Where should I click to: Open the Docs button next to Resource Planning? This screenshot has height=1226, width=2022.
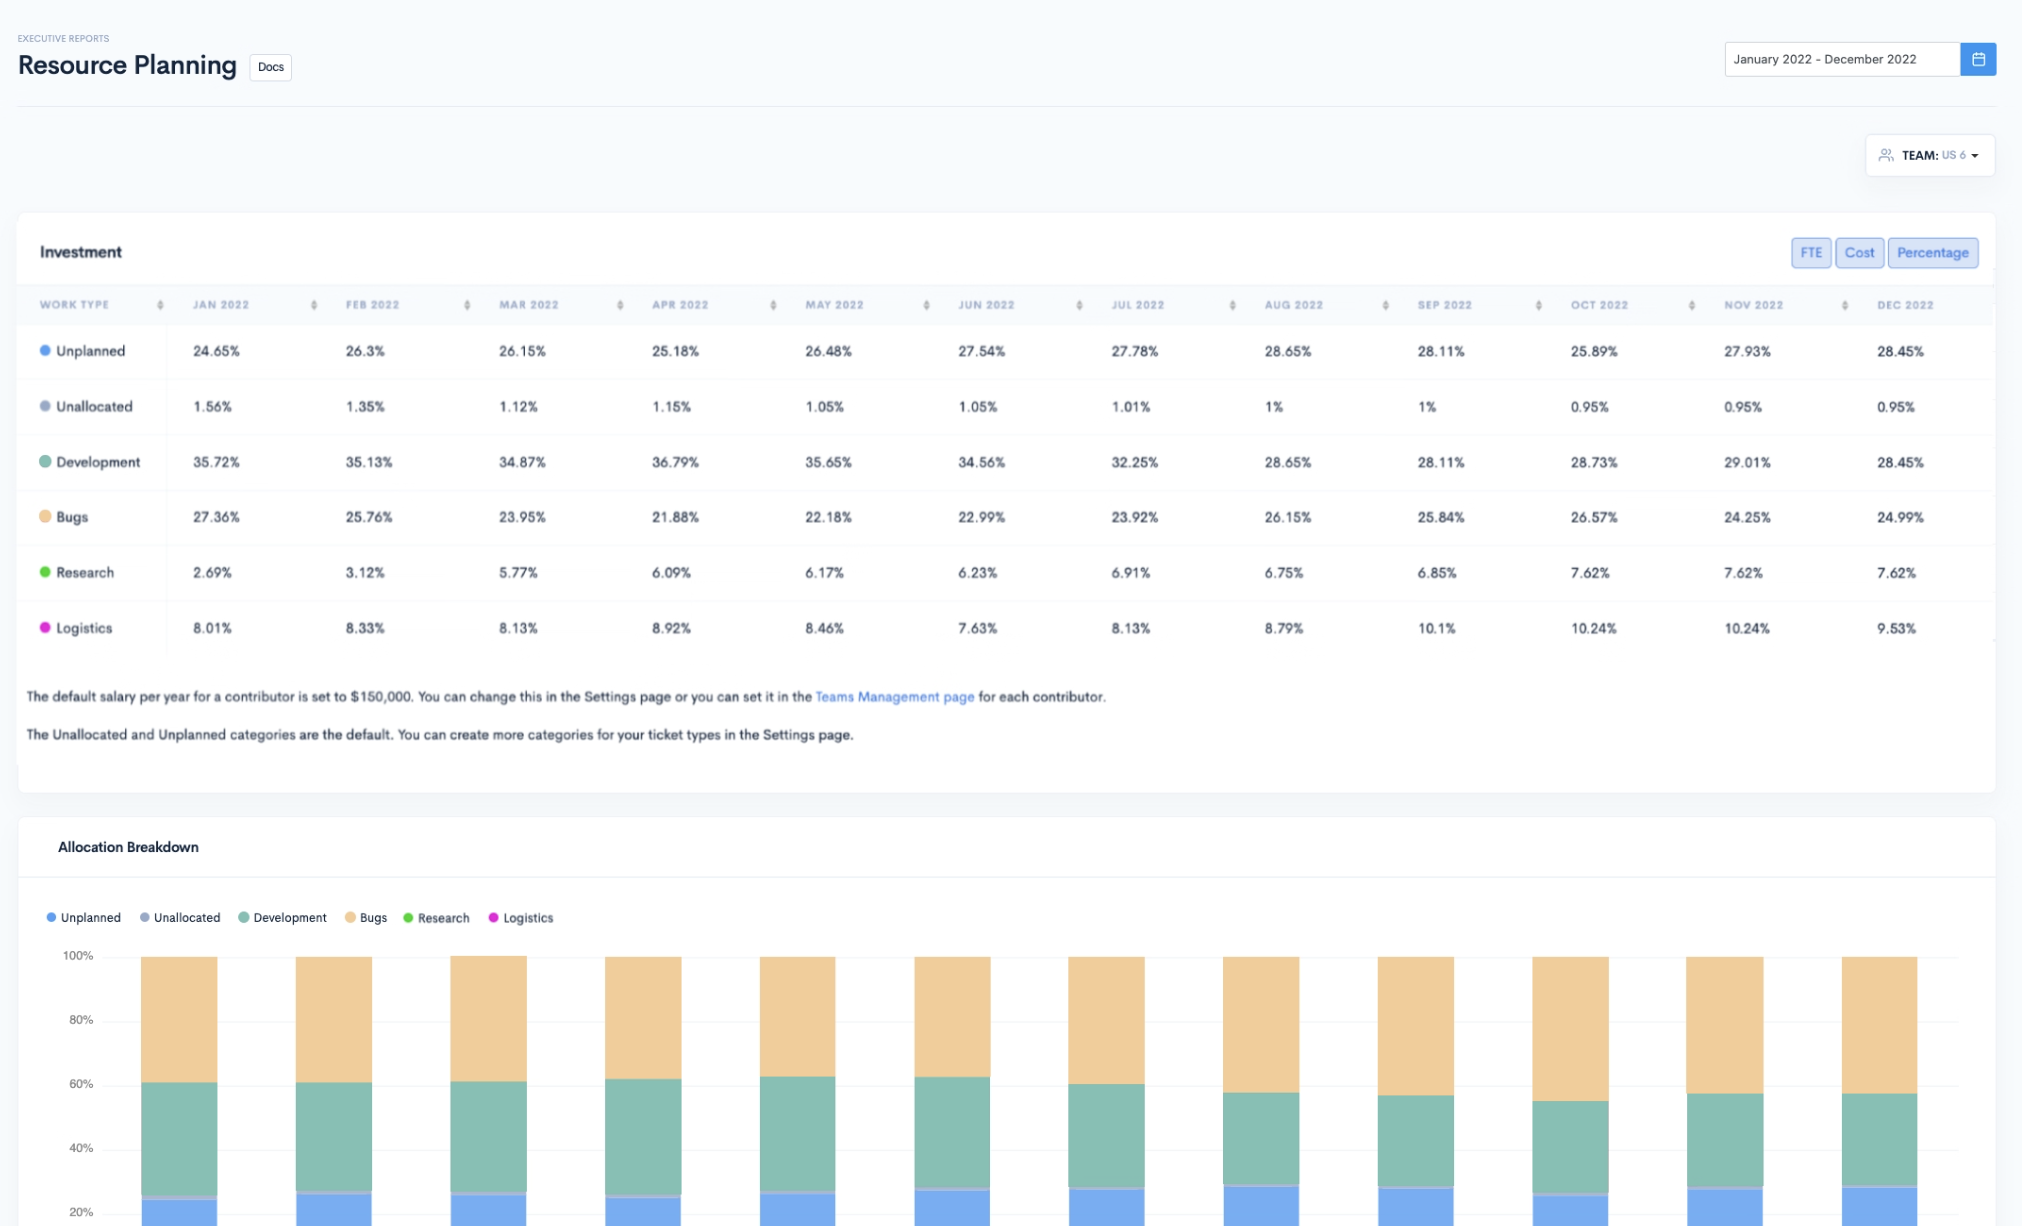point(269,67)
